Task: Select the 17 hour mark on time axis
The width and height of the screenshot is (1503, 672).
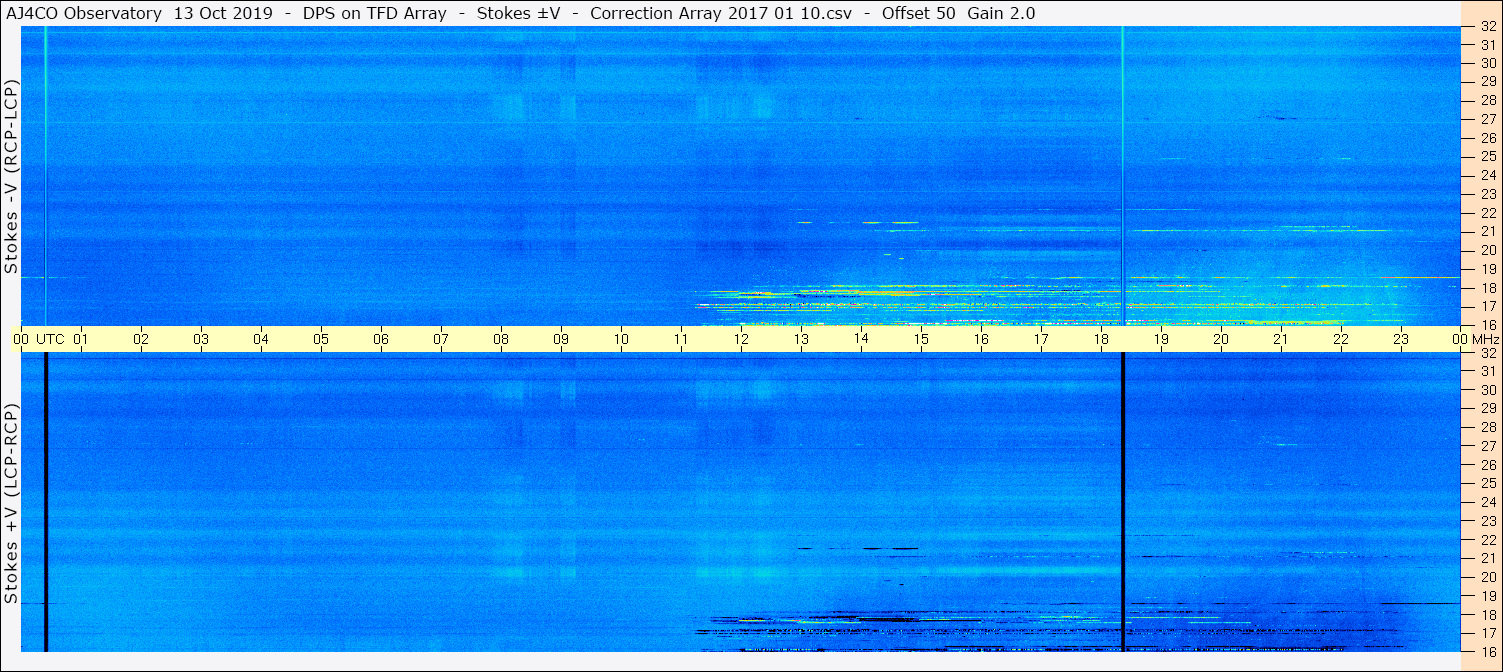Action: tap(1041, 339)
